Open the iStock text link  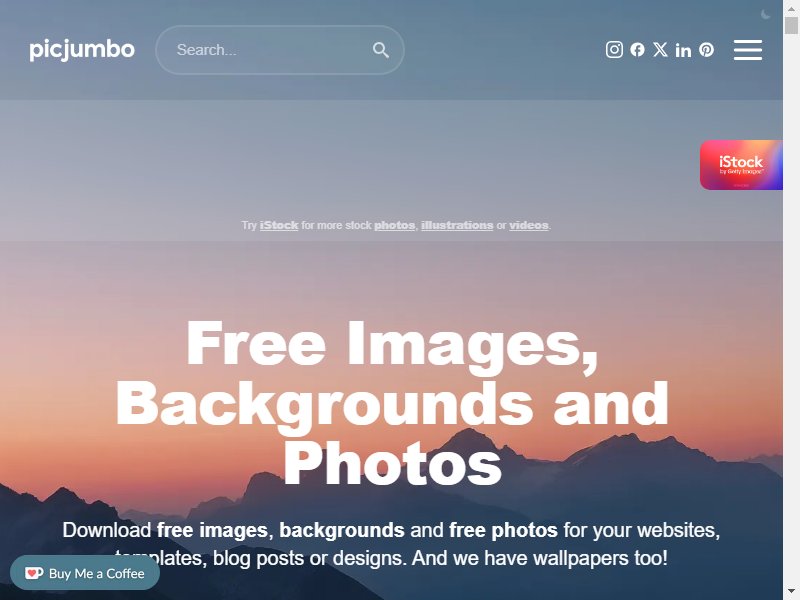[x=279, y=225]
